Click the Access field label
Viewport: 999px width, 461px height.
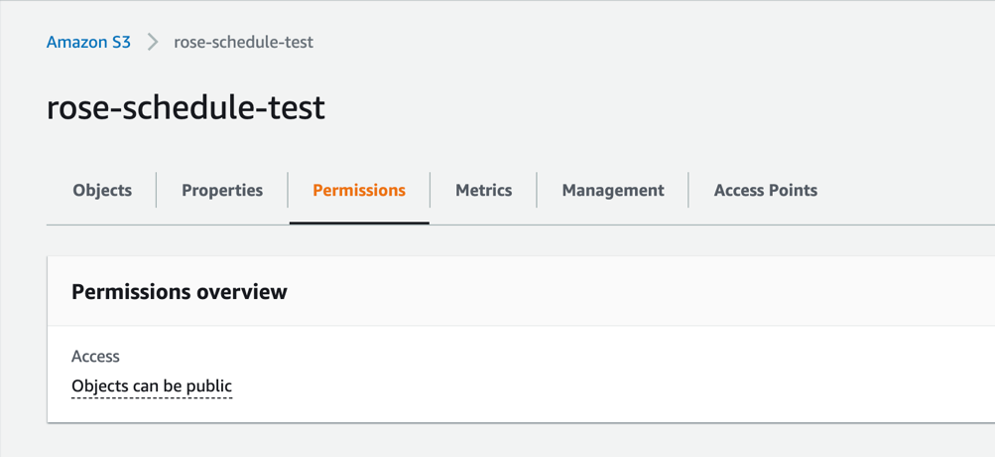95,356
